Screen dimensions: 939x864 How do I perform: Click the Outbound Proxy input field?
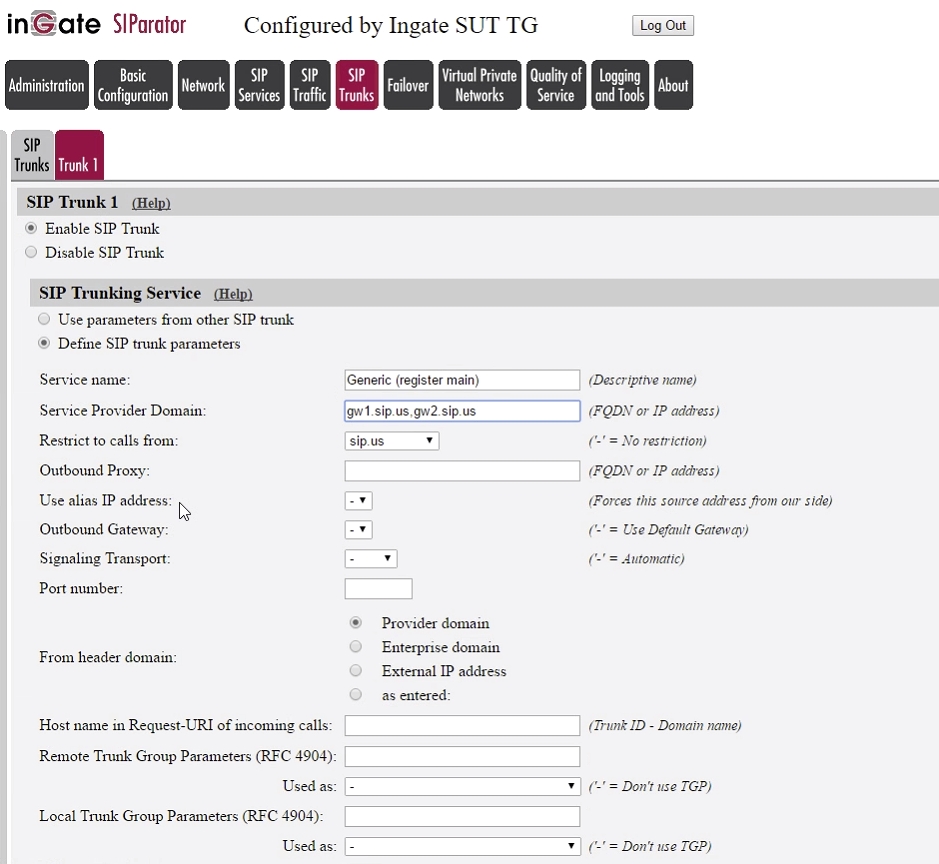(462, 471)
